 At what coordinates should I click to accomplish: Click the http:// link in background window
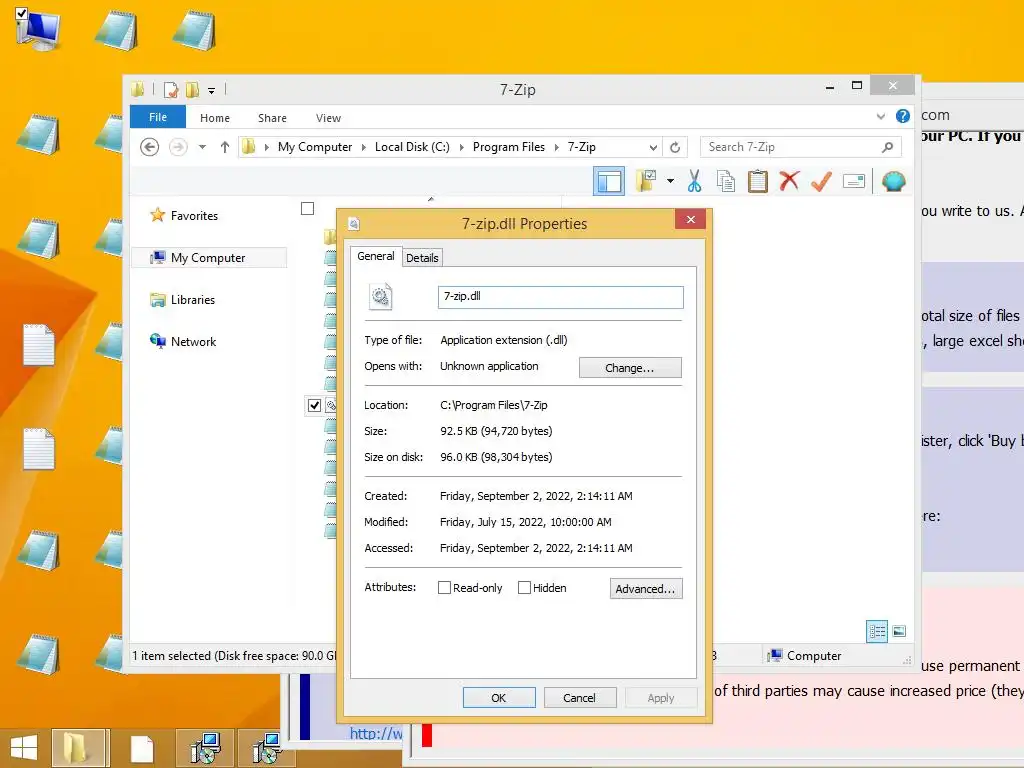376,733
